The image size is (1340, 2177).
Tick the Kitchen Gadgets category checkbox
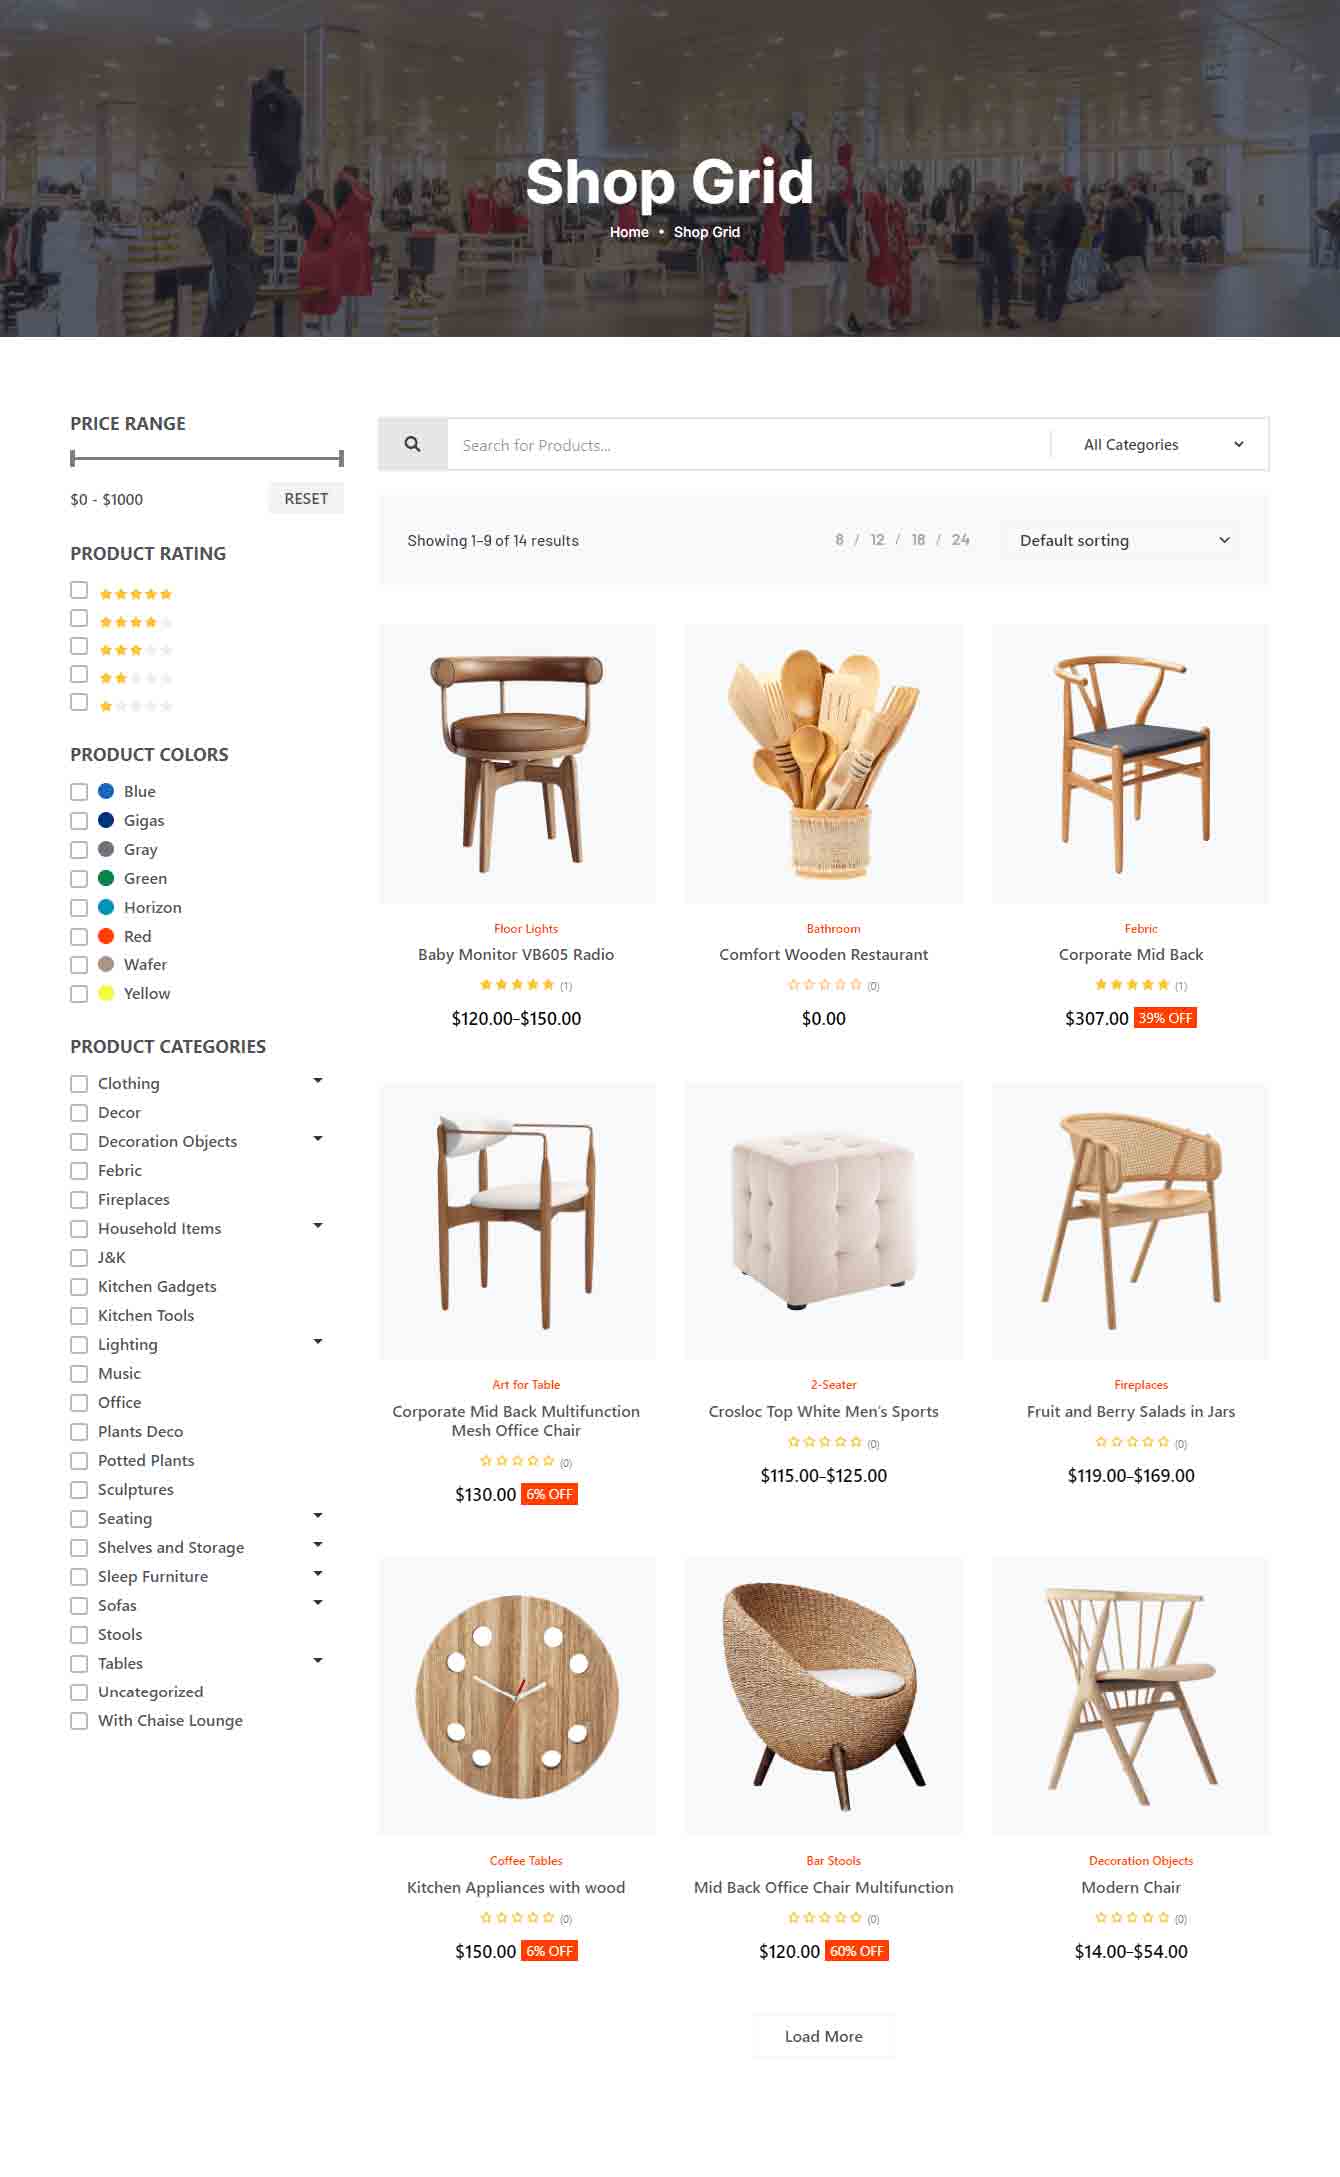pyautogui.click(x=79, y=1287)
